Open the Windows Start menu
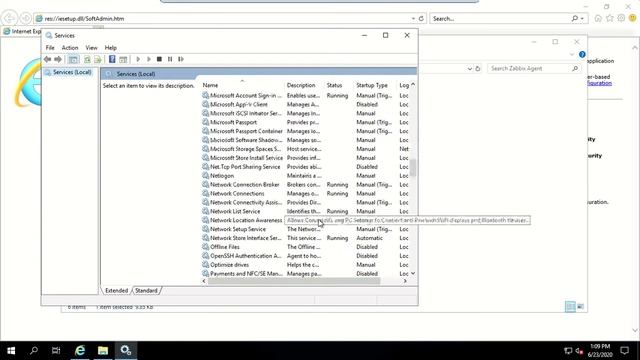 click(x=11, y=351)
